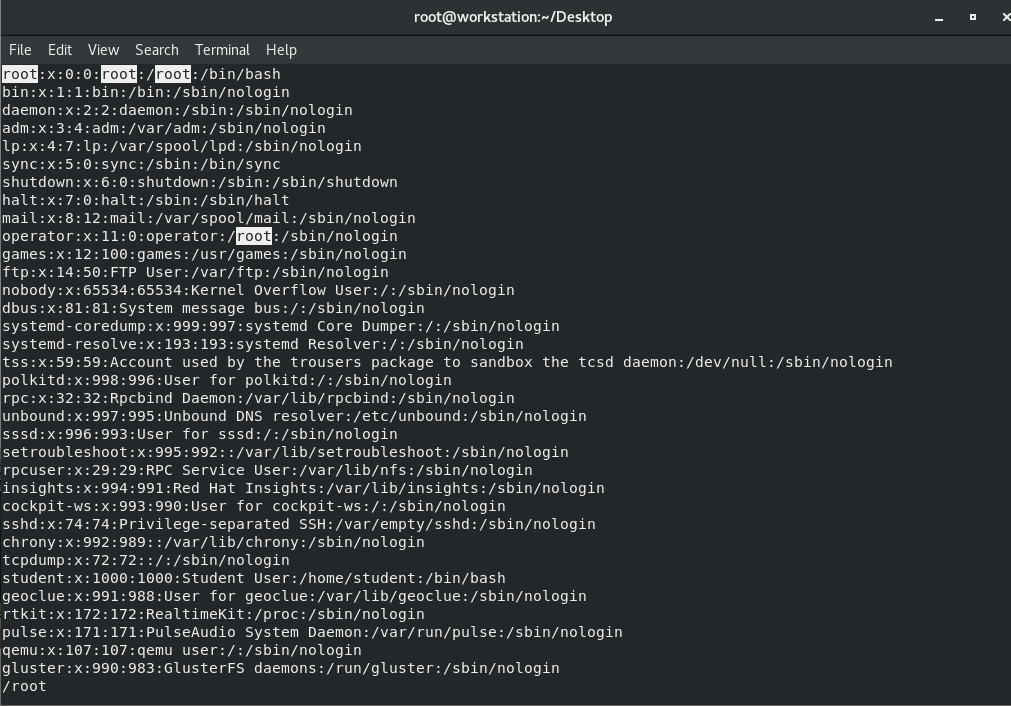Click the operator:x:11:0 line
1011x706 pixels.
pyautogui.click(x=200, y=236)
